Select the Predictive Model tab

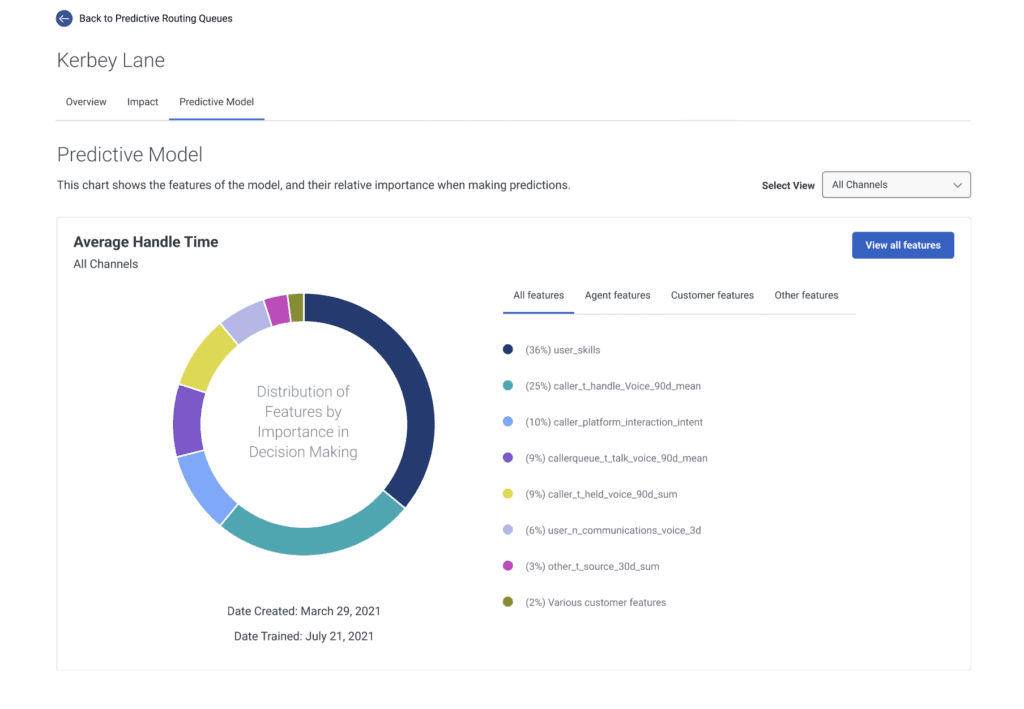pyautogui.click(x=216, y=102)
